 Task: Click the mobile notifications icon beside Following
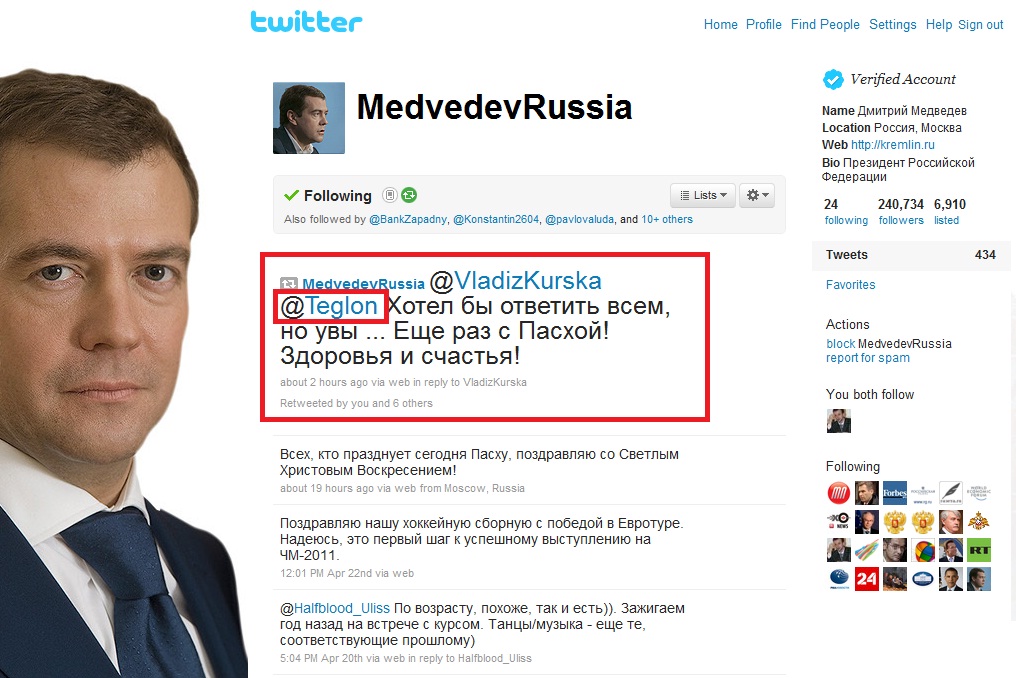[x=389, y=195]
